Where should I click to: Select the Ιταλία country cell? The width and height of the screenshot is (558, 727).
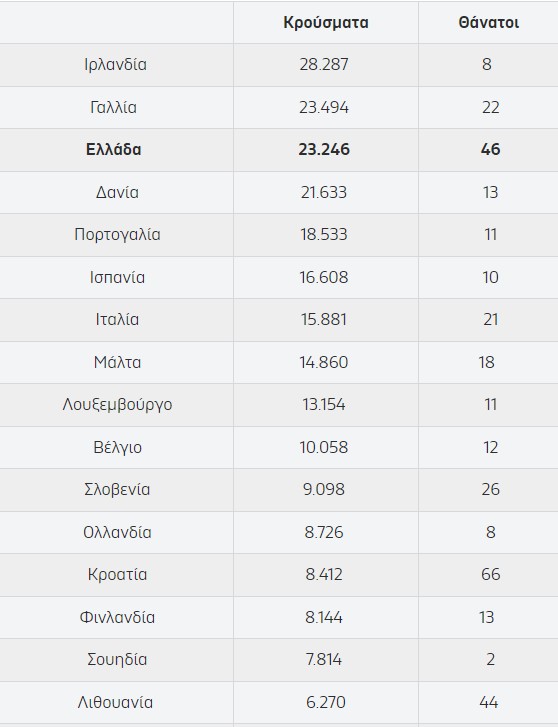117,319
